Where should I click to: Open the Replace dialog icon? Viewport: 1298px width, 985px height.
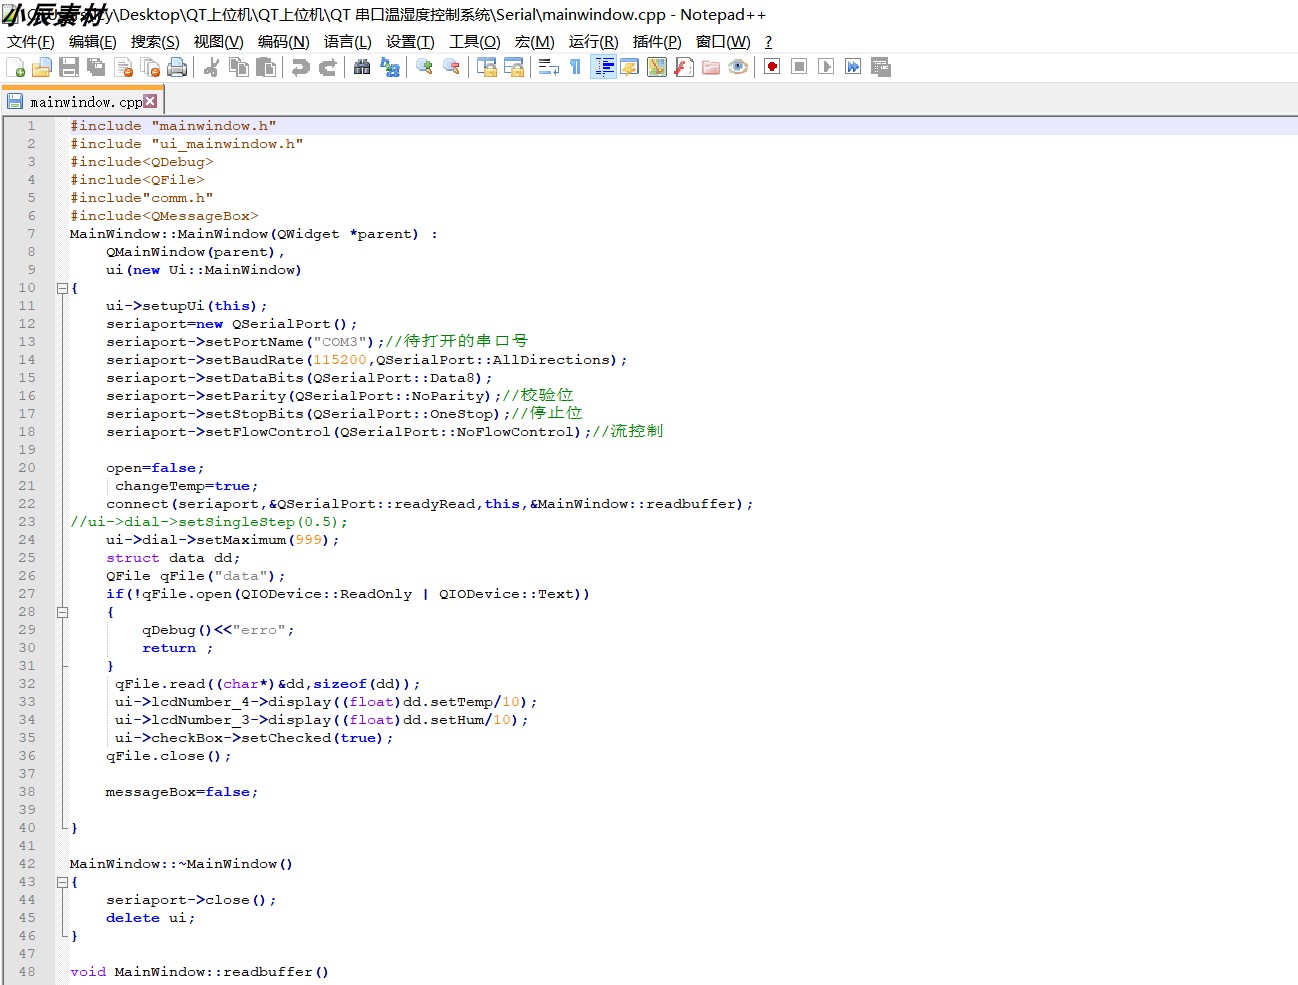(390, 67)
